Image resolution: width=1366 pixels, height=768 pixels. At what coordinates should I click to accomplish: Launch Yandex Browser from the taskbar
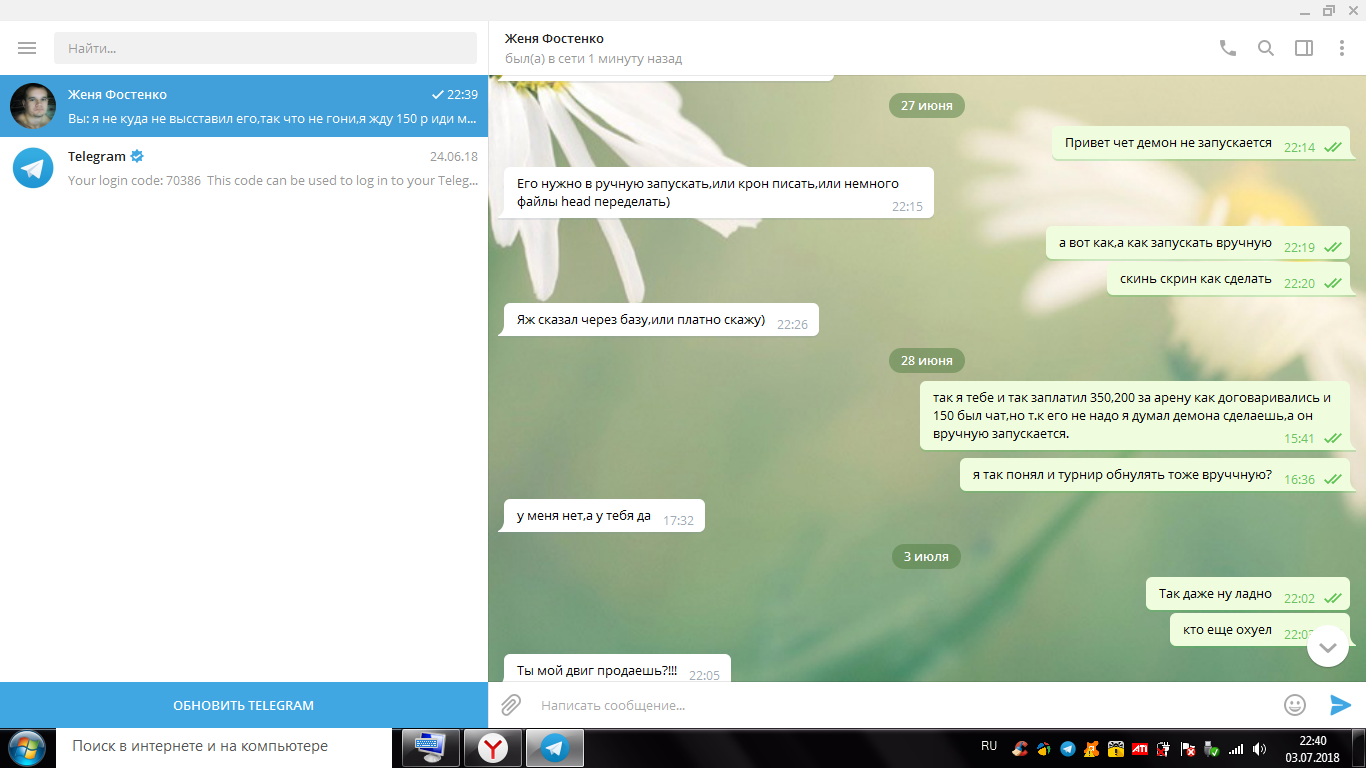click(x=492, y=747)
